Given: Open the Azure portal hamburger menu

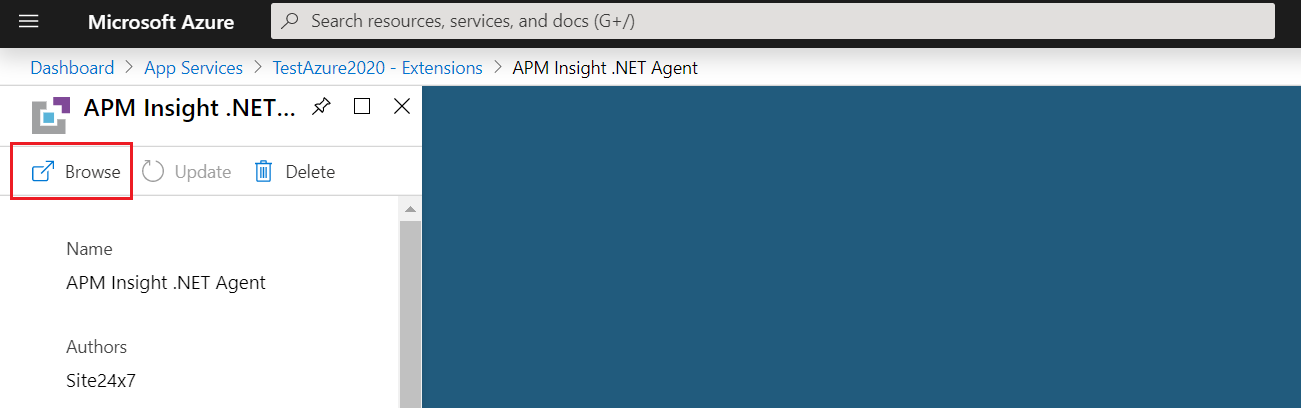Looking at the screenshot, I should pyautogui.click(x=28, y=21).
